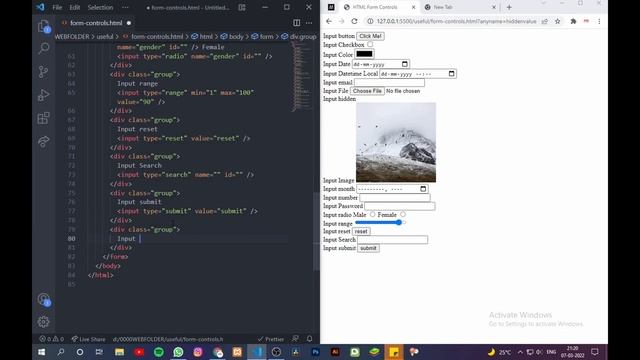Open the Input Date calendar picker
Screen dimensions: 640x360
(404, 64)
